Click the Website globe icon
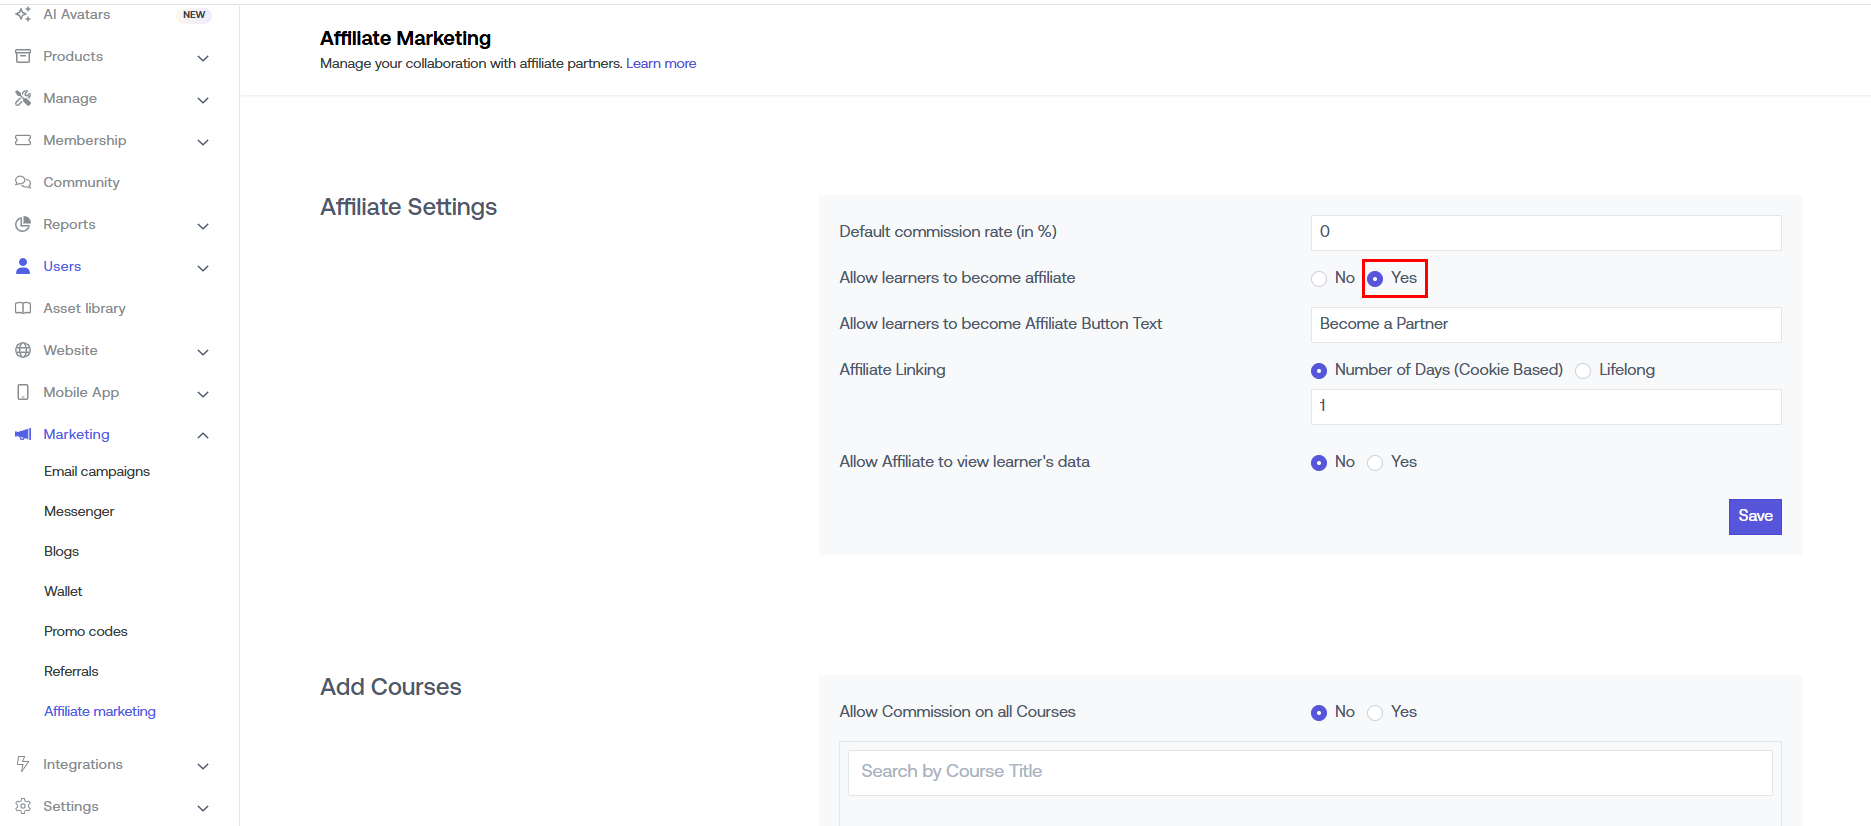Viewport: 1871px width, 826px height. tap(23, 350)
